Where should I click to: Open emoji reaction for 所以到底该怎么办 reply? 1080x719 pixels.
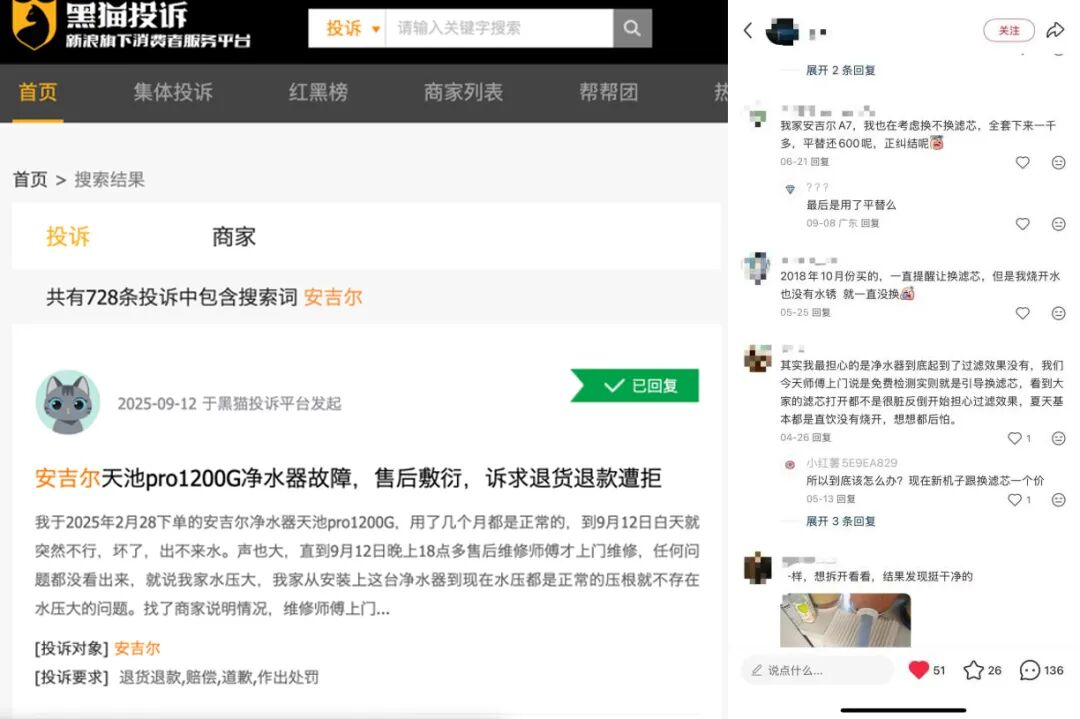click(x=1059, y=500)
